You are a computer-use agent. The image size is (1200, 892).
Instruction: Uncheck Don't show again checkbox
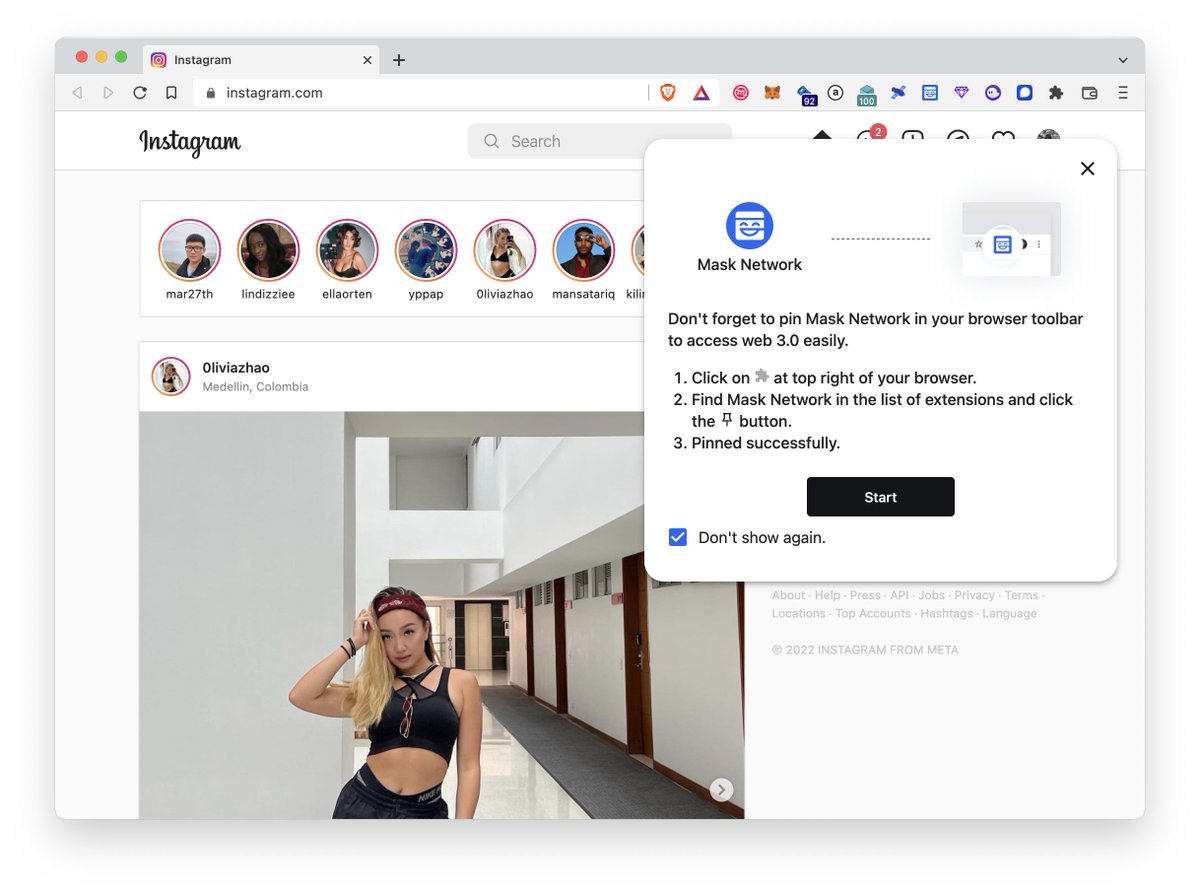(x=678, y=537)
